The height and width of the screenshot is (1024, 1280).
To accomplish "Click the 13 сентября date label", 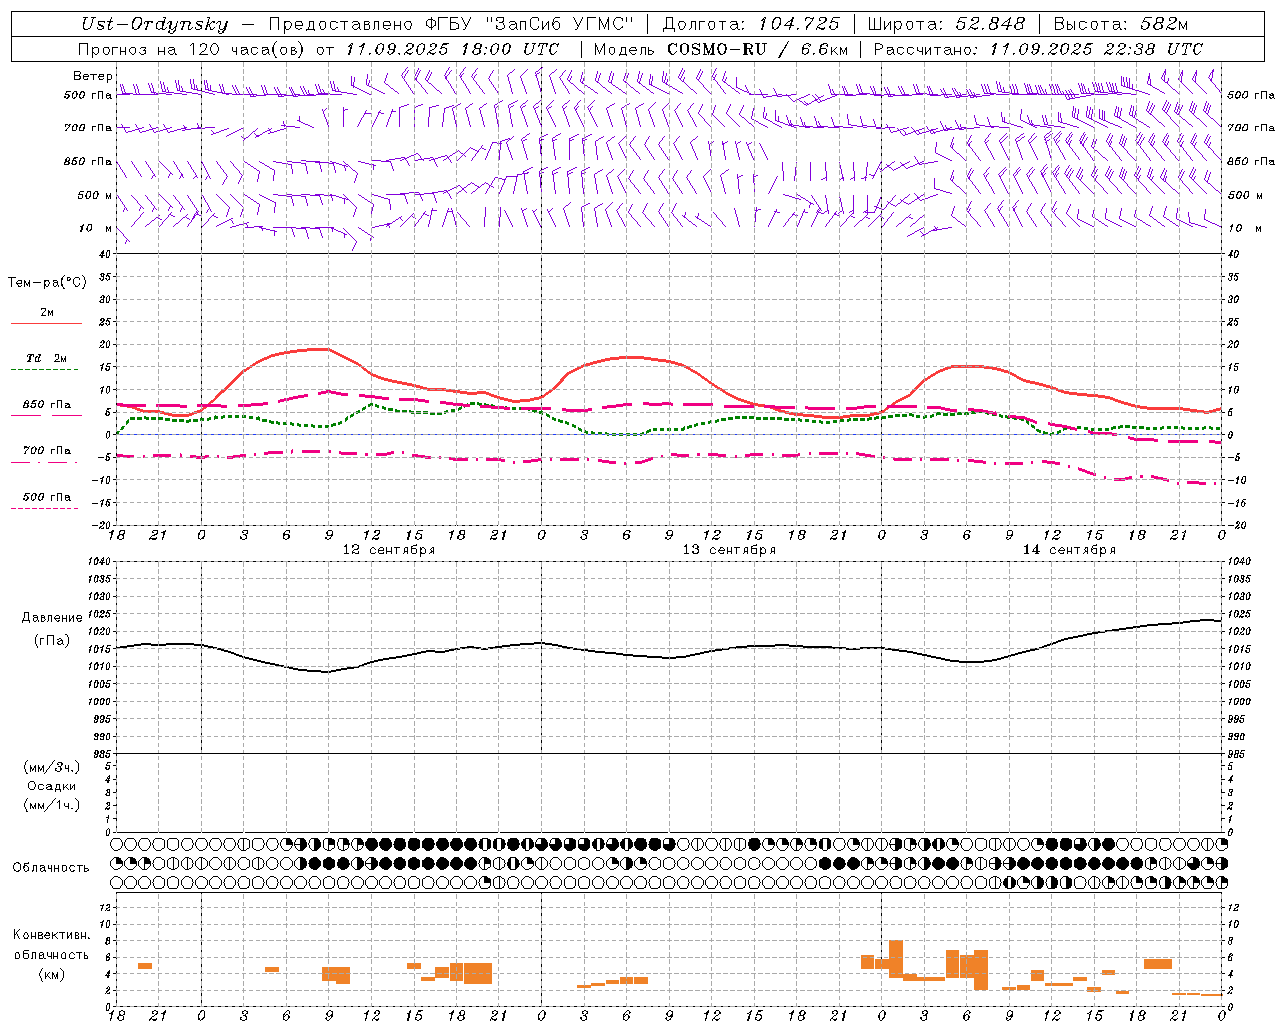I will (729, 550).
